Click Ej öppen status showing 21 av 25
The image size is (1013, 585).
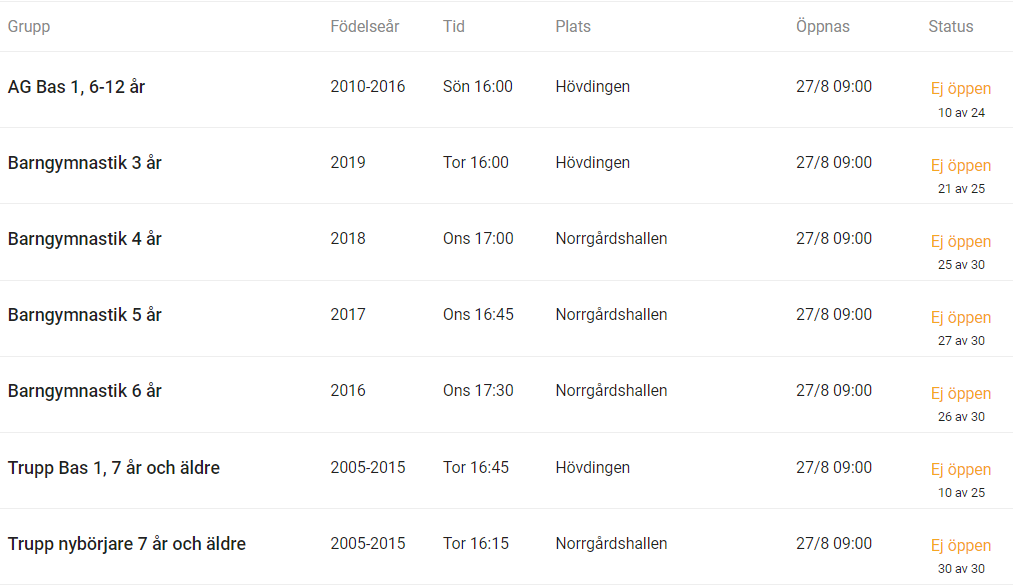961,165
